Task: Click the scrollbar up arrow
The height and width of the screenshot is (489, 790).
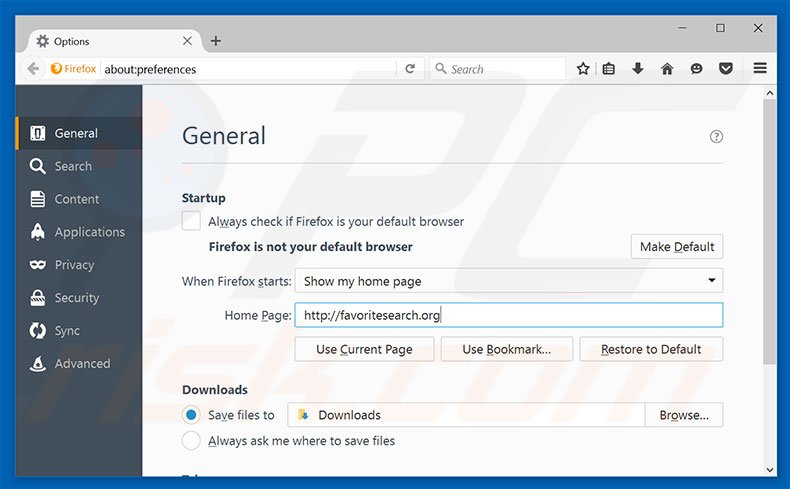Action: (769, 93)
